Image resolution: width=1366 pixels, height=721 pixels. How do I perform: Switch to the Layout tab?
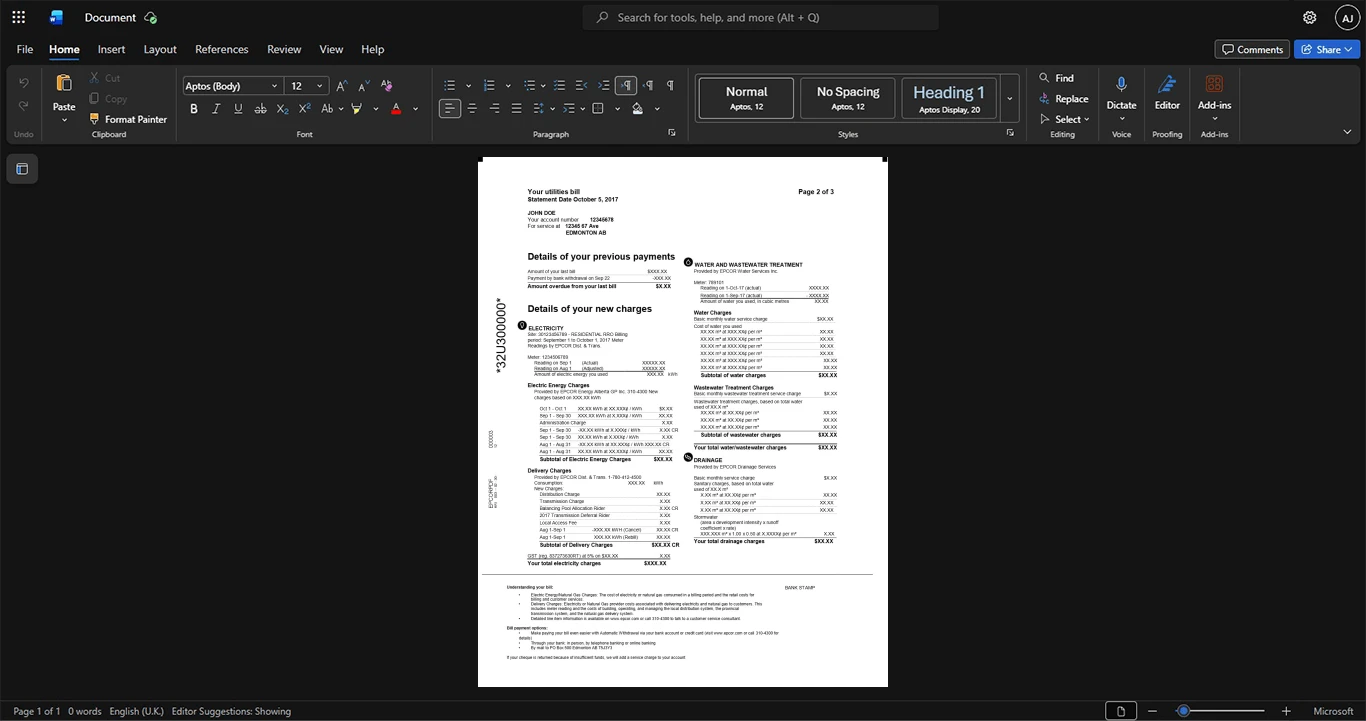point(160,49)
